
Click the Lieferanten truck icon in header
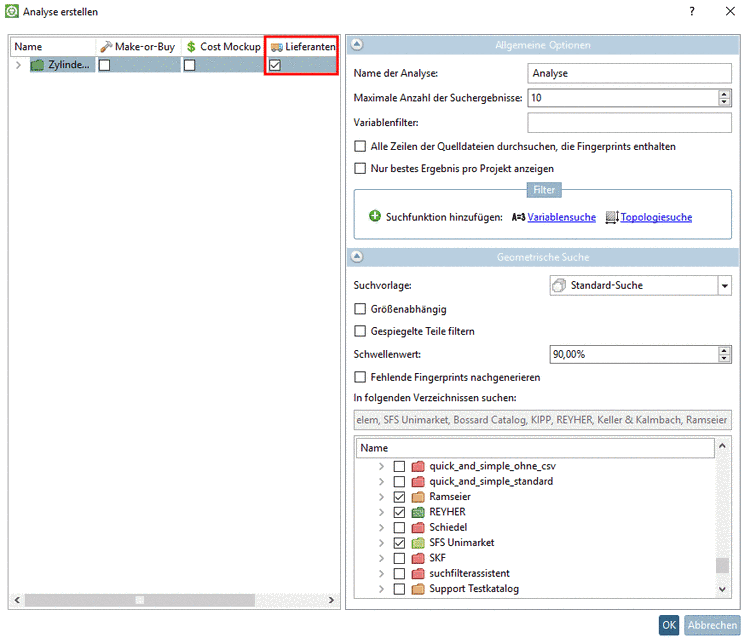point(276,47)
